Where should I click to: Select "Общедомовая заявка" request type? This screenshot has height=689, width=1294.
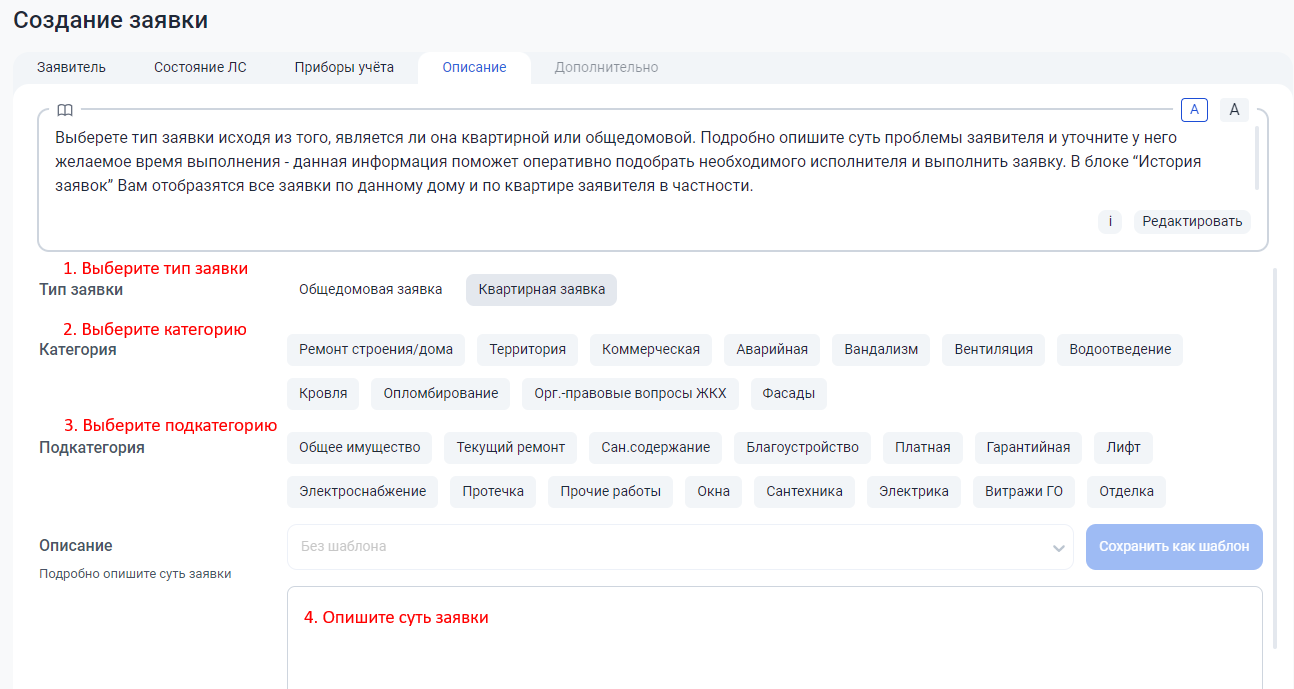370,289
